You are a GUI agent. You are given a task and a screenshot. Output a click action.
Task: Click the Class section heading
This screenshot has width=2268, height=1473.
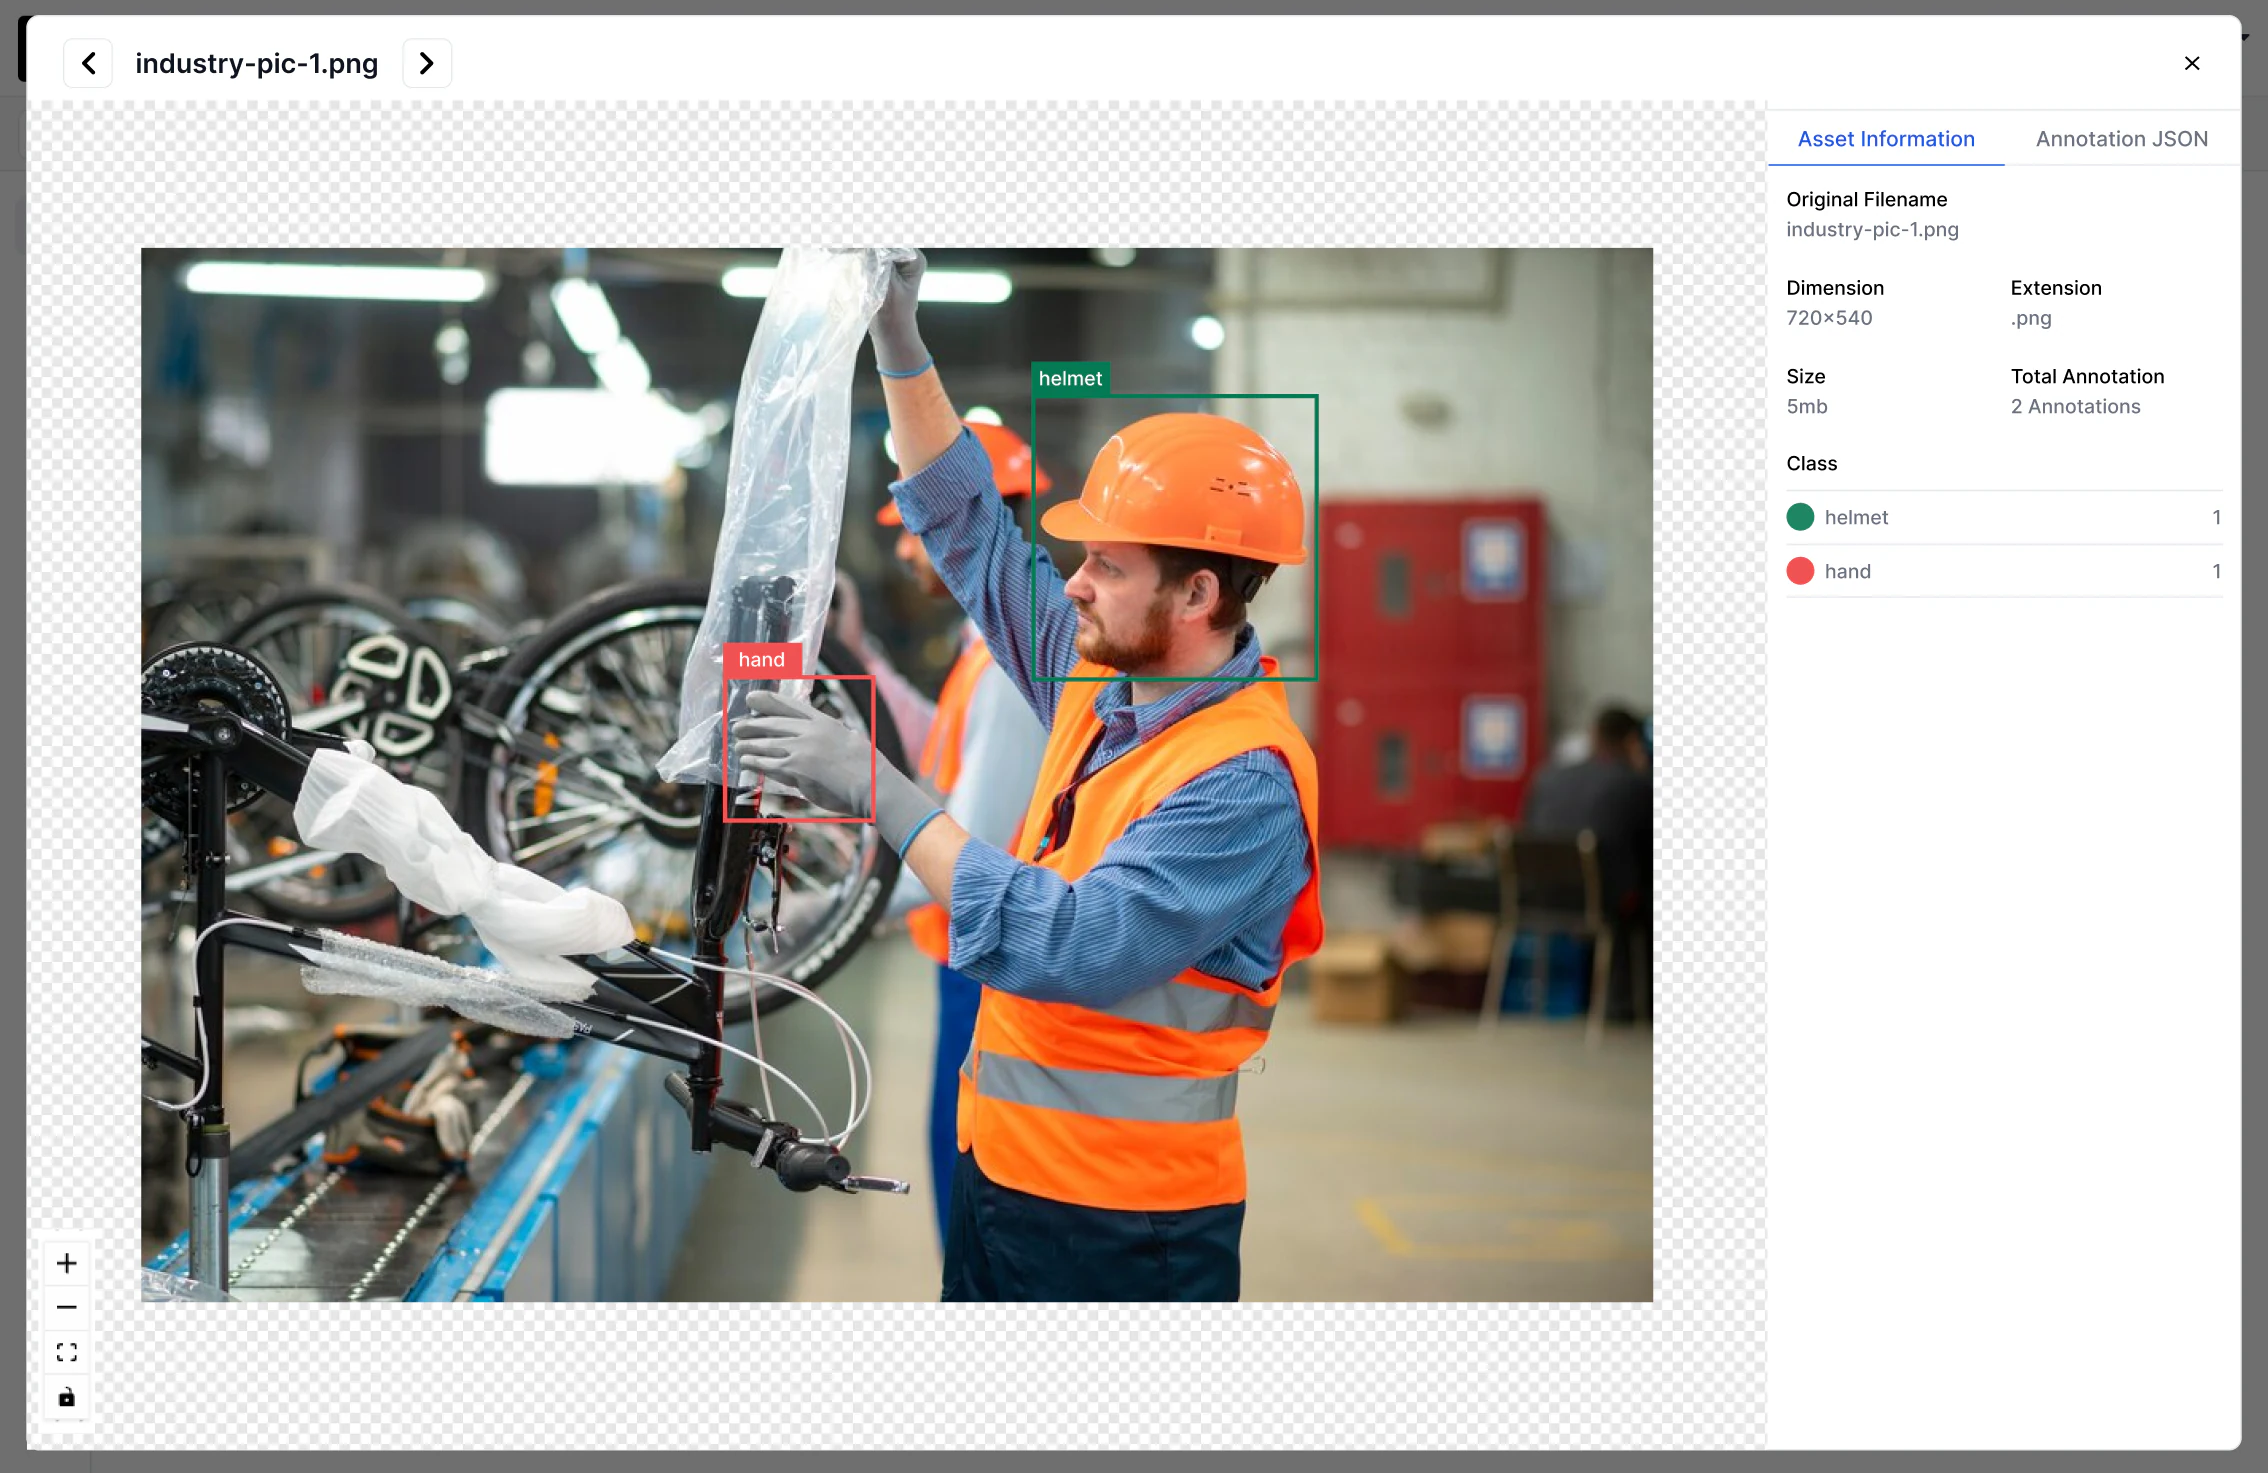click(x=1811, y=463)
